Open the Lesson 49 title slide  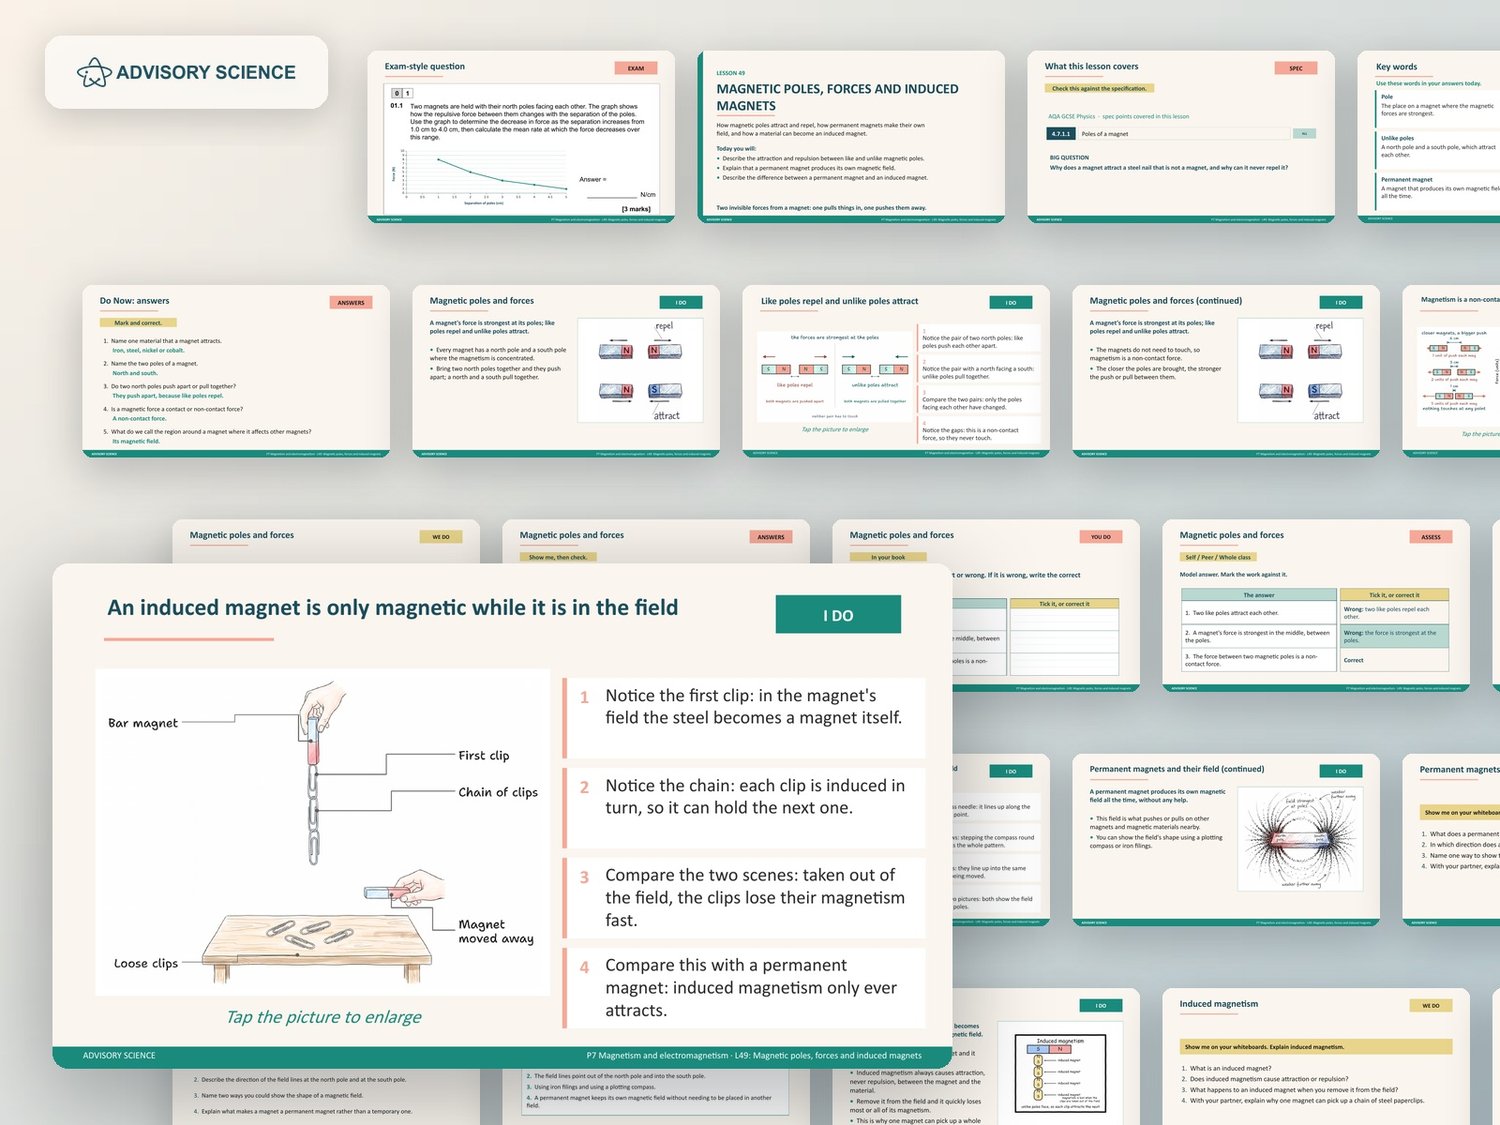pyautogui.click(x=851, y=137)
